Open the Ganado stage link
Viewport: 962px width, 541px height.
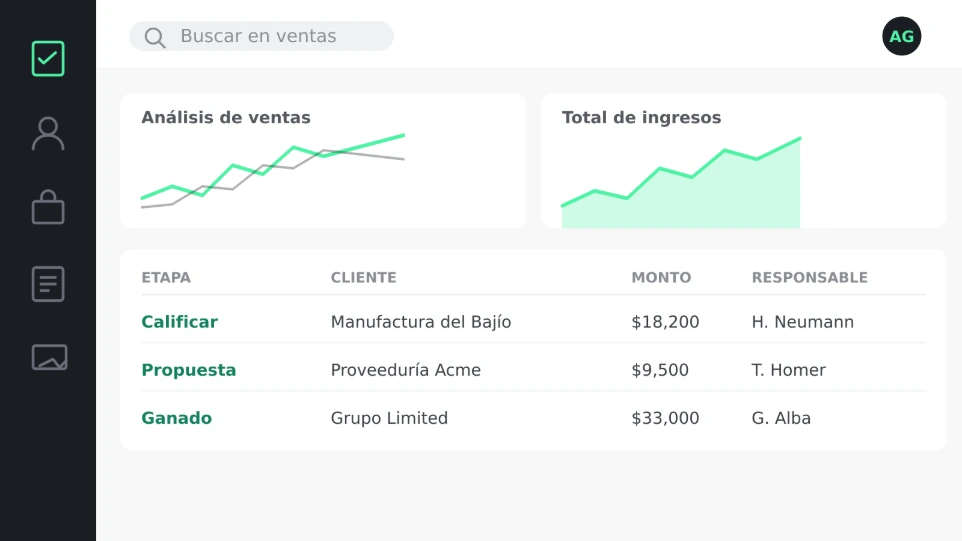[x=176, y=418]
